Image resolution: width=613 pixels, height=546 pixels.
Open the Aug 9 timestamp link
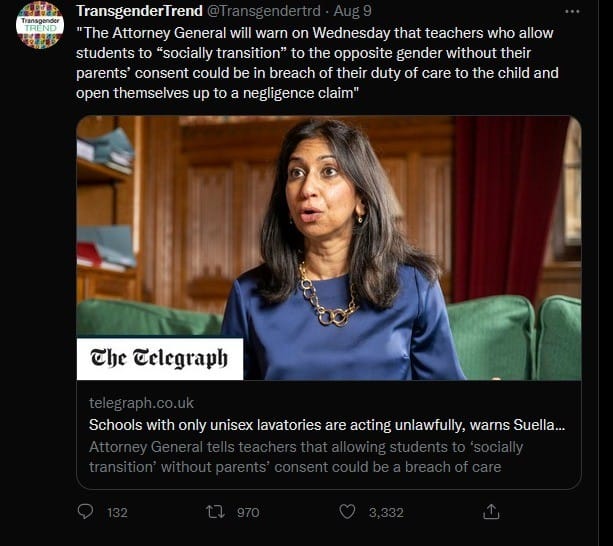click(352, 11)
